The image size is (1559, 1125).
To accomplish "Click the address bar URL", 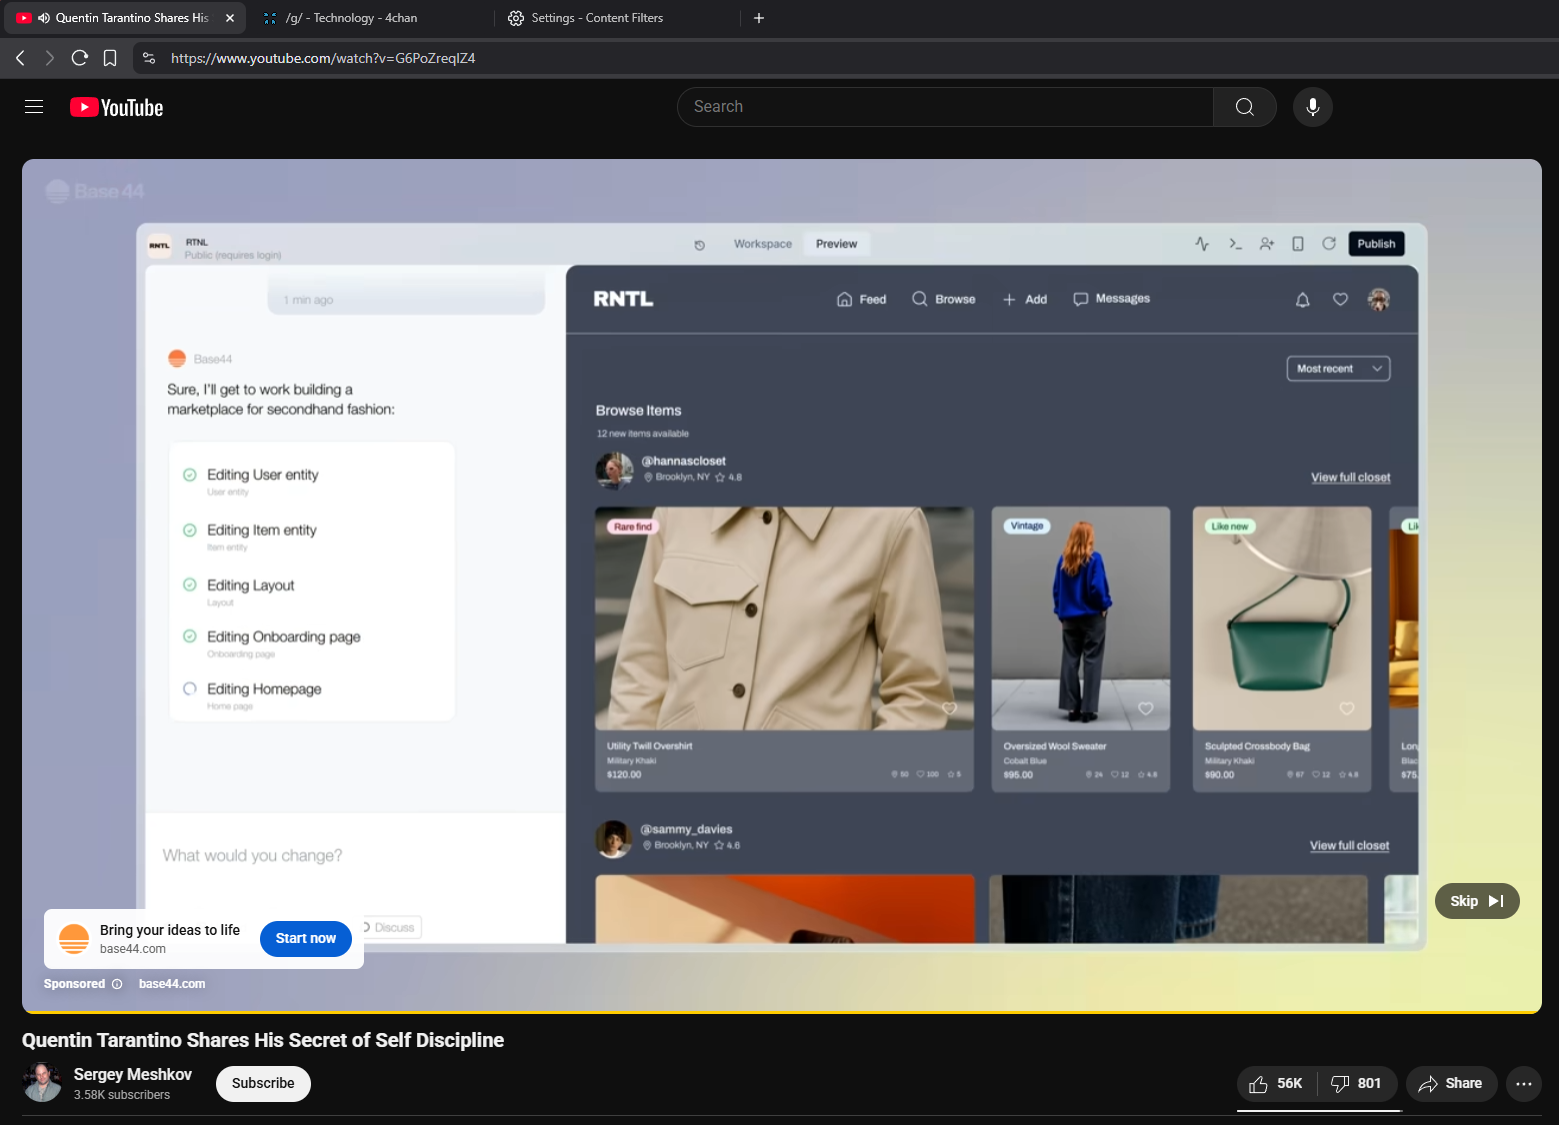I will tap(323, 58).
